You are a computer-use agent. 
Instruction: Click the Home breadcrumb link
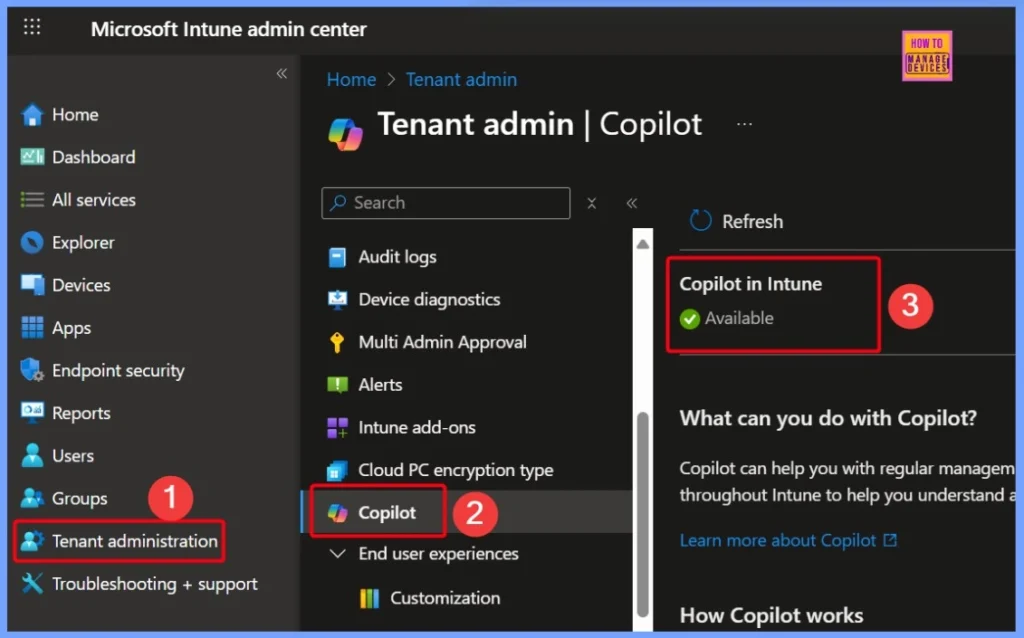pos(351,80)
